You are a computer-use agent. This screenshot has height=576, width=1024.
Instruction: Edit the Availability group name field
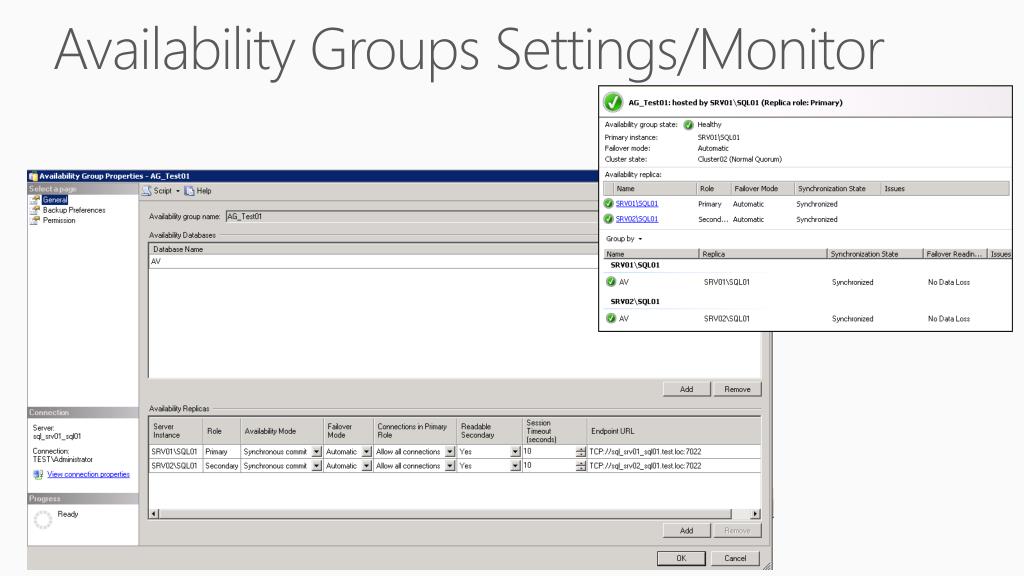tap(411, 216)
